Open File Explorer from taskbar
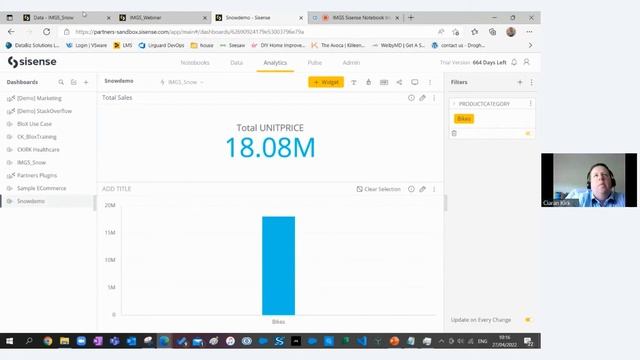The height and width of the screenshot is (360, 640). (x=64, y=341)
